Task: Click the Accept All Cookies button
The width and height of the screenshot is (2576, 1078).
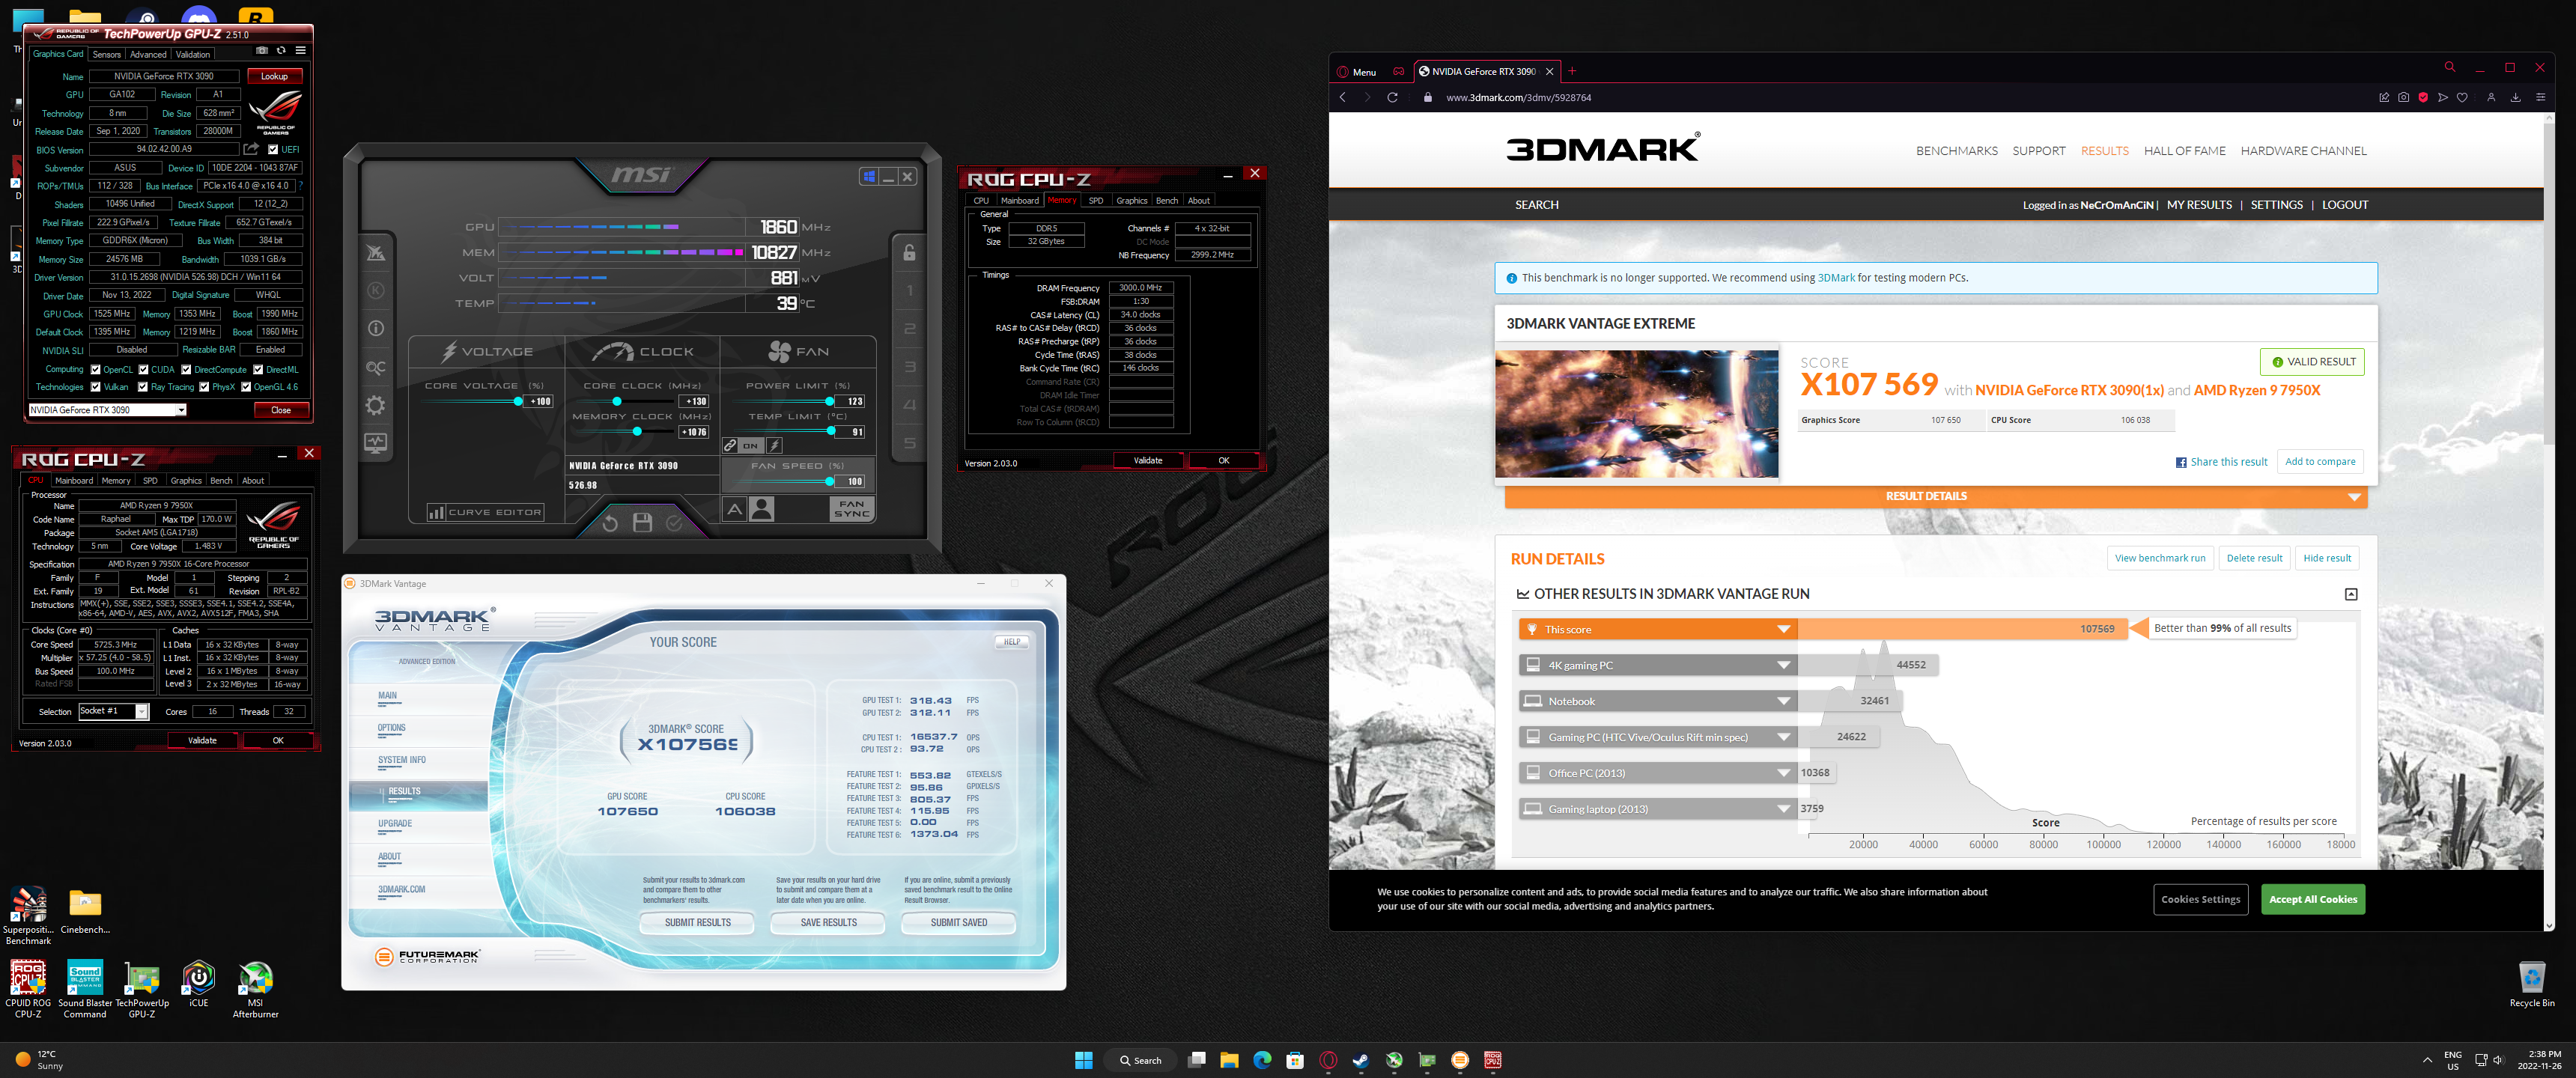Action: click(x=2313, y=899)
